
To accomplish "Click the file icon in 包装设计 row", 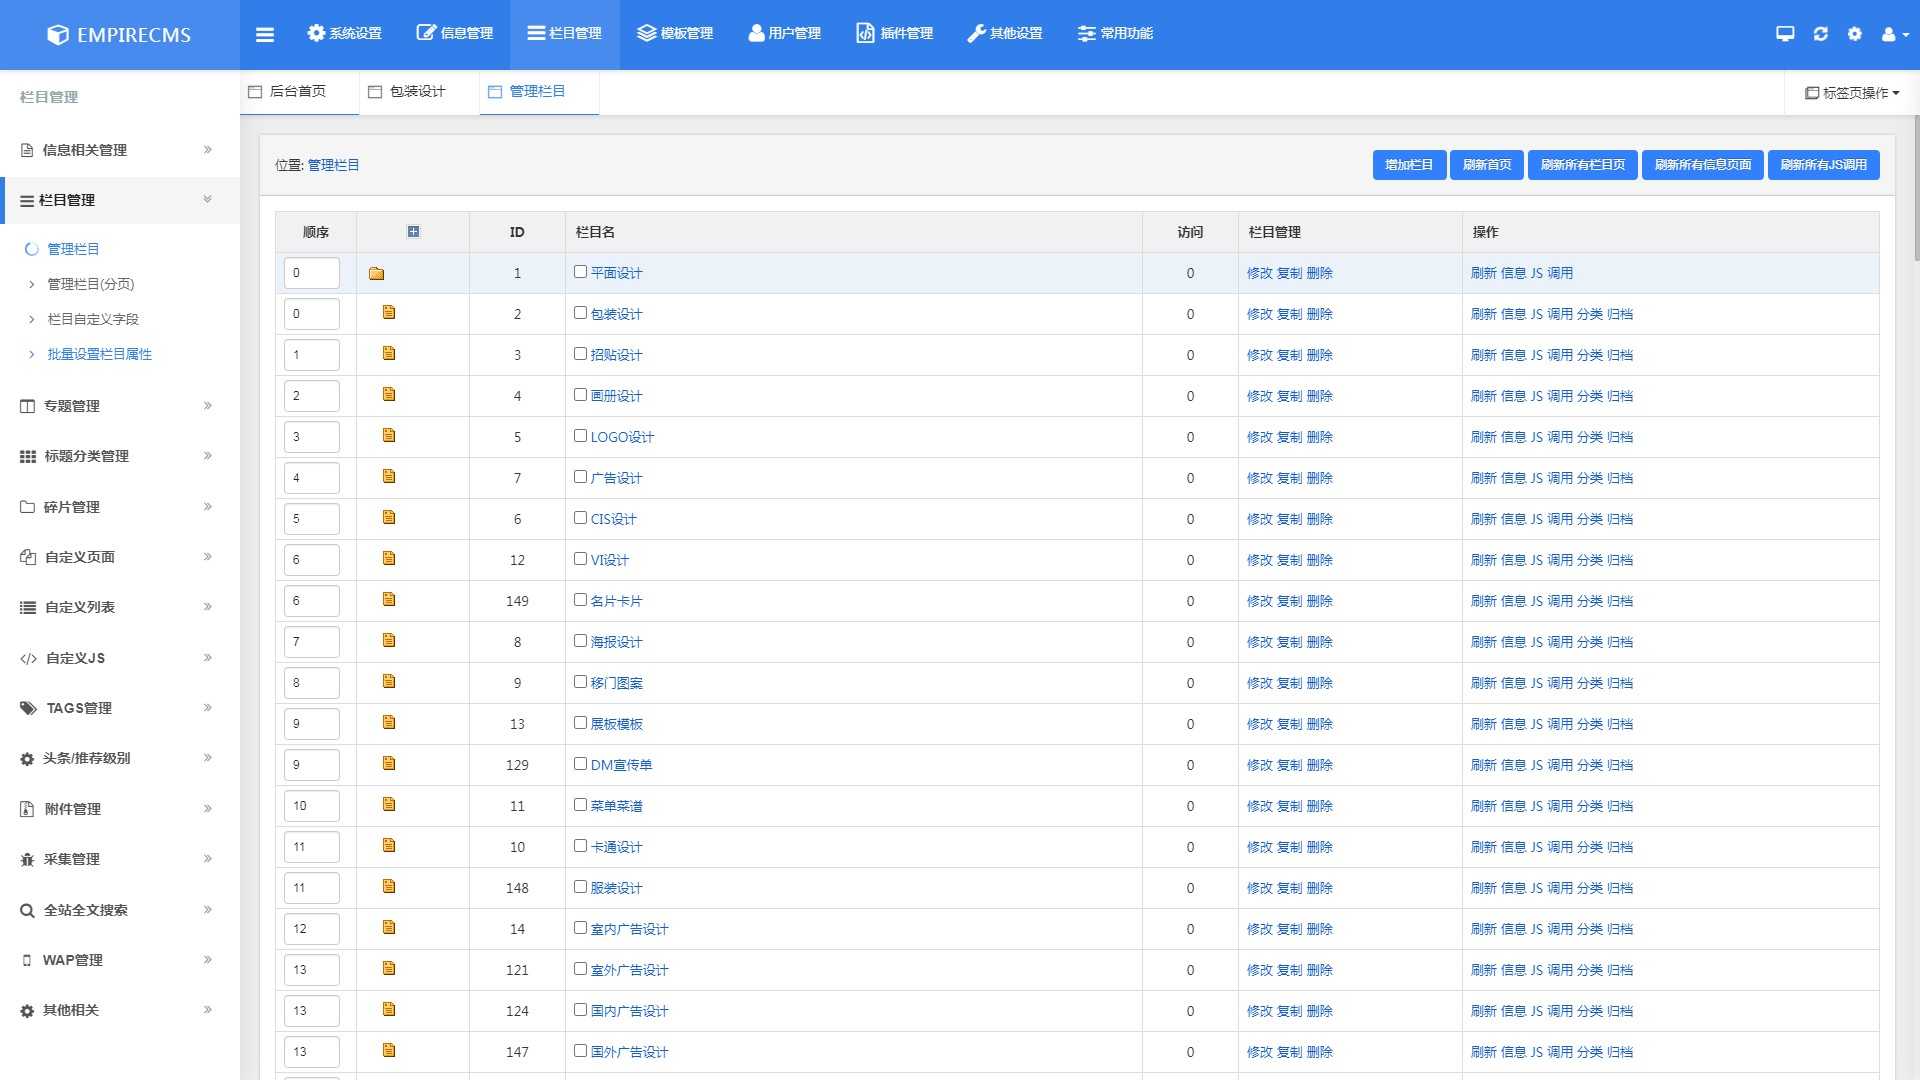I will tap(389, 313).
